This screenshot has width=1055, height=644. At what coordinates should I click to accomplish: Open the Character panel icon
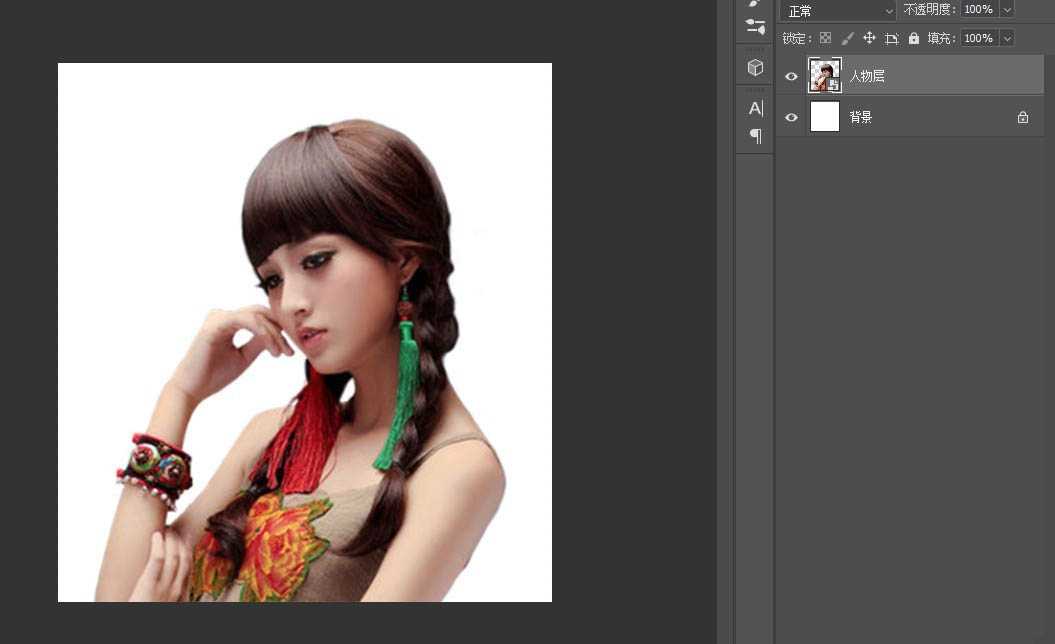[x=755, y=108]
